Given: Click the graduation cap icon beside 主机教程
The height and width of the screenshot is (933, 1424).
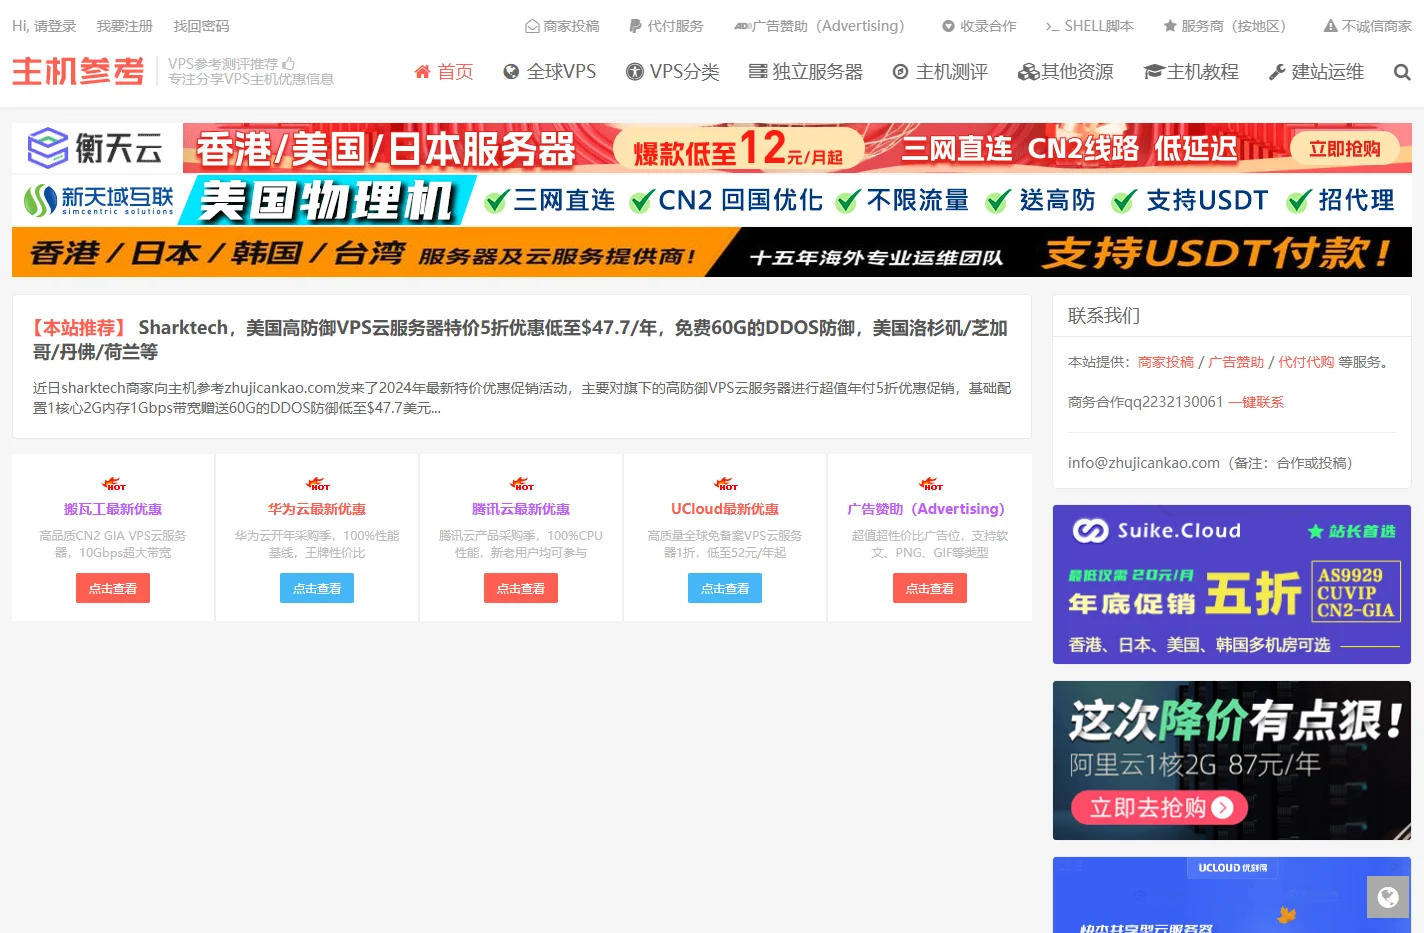Looking at the screenshot, I should tap(1154, 72).
